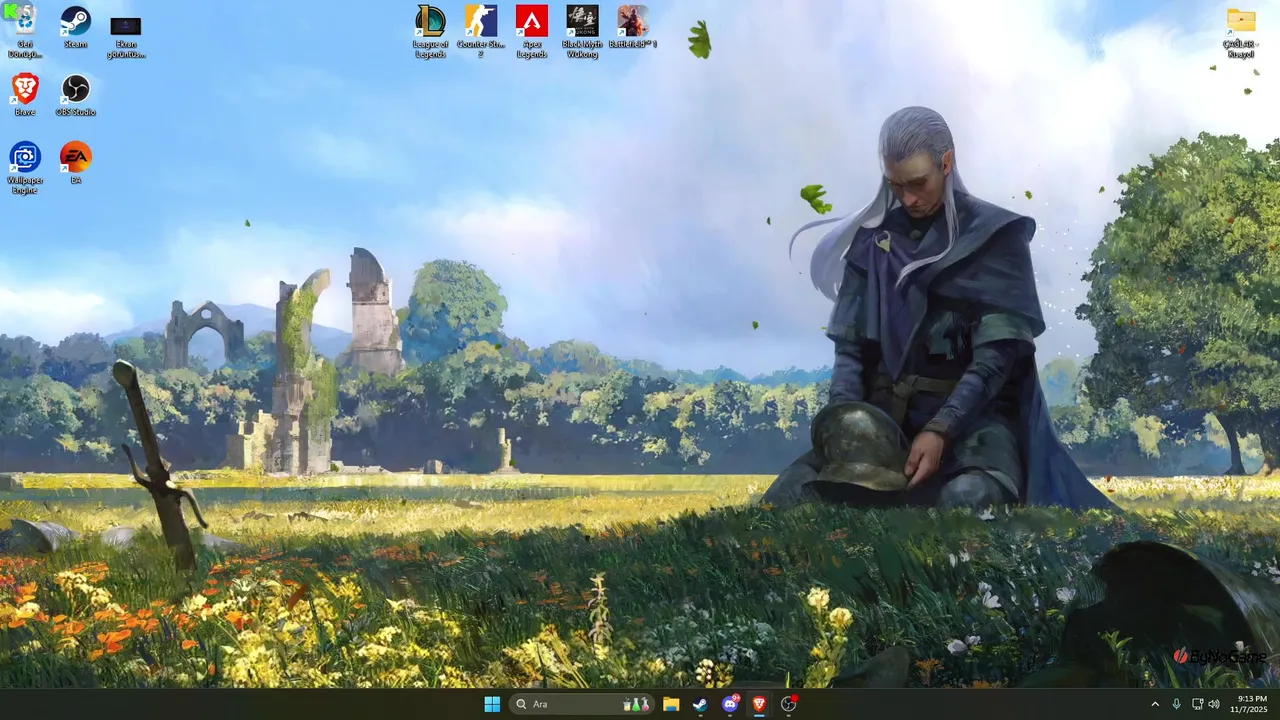Select the League of Legends shortcut
Screen dimensions: 1280x720
pyautogui.click(x=430, y=31)
